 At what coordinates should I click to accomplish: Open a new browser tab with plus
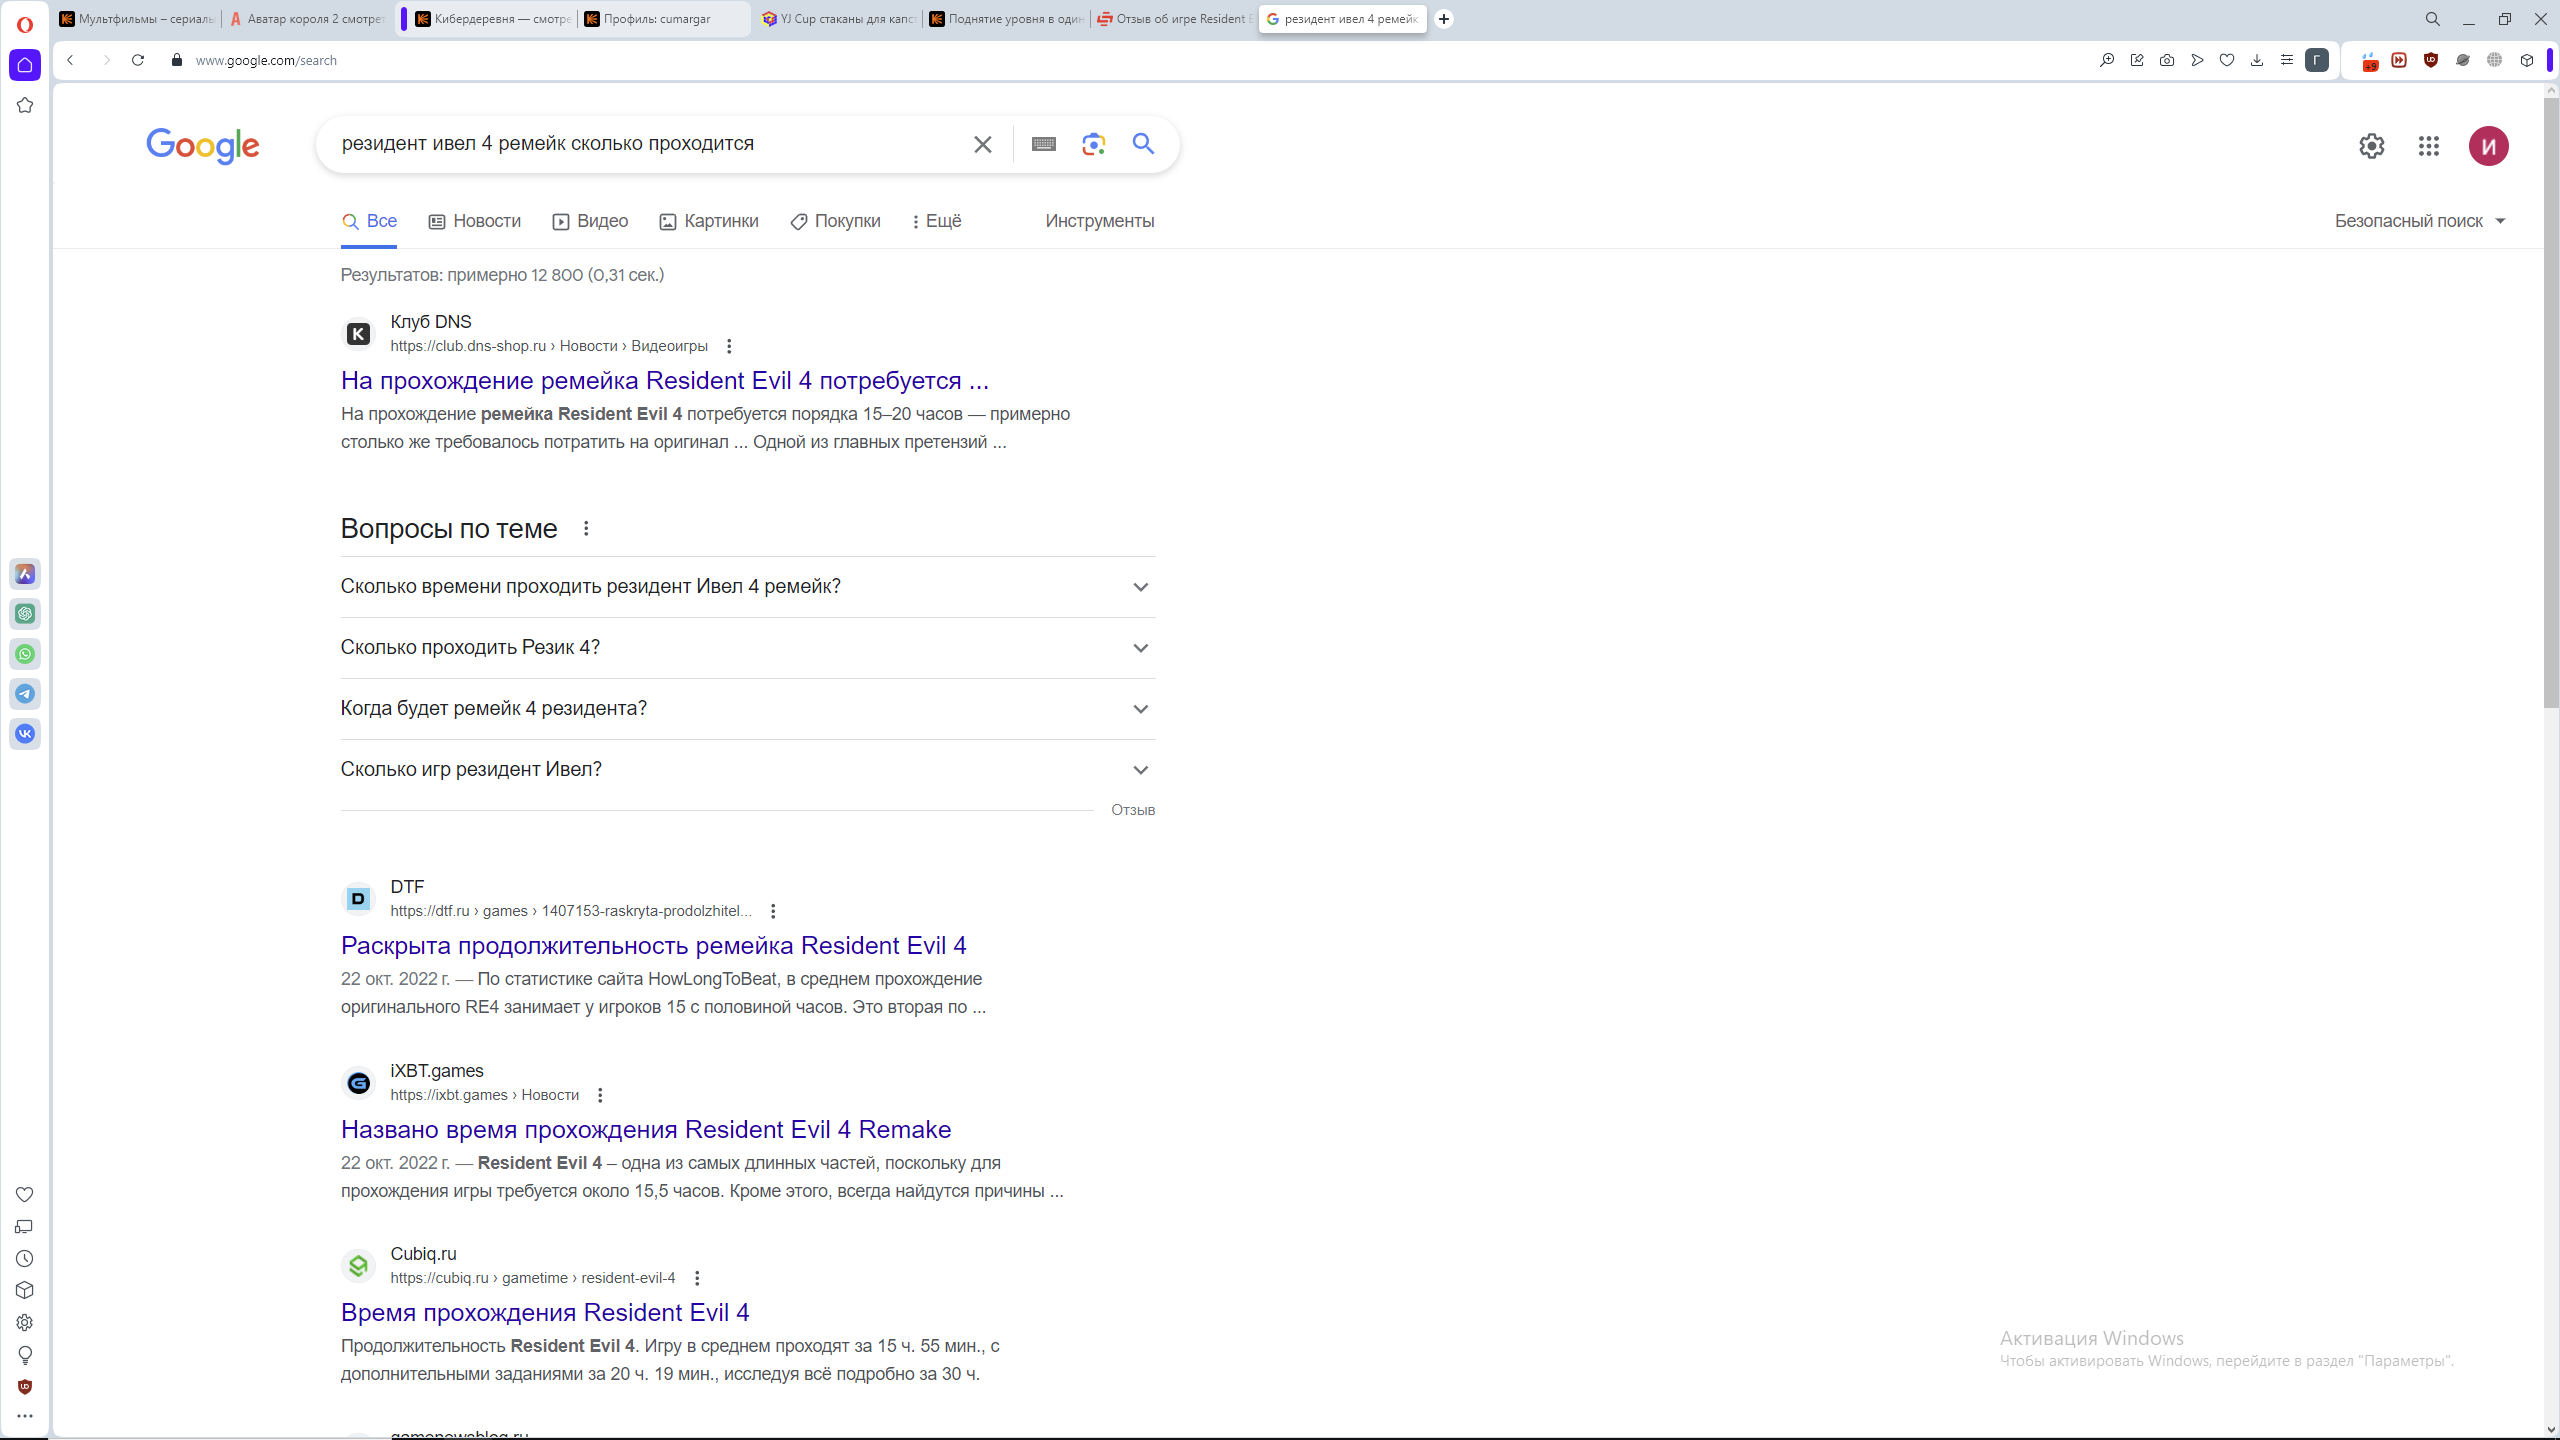click(1444, 19)
